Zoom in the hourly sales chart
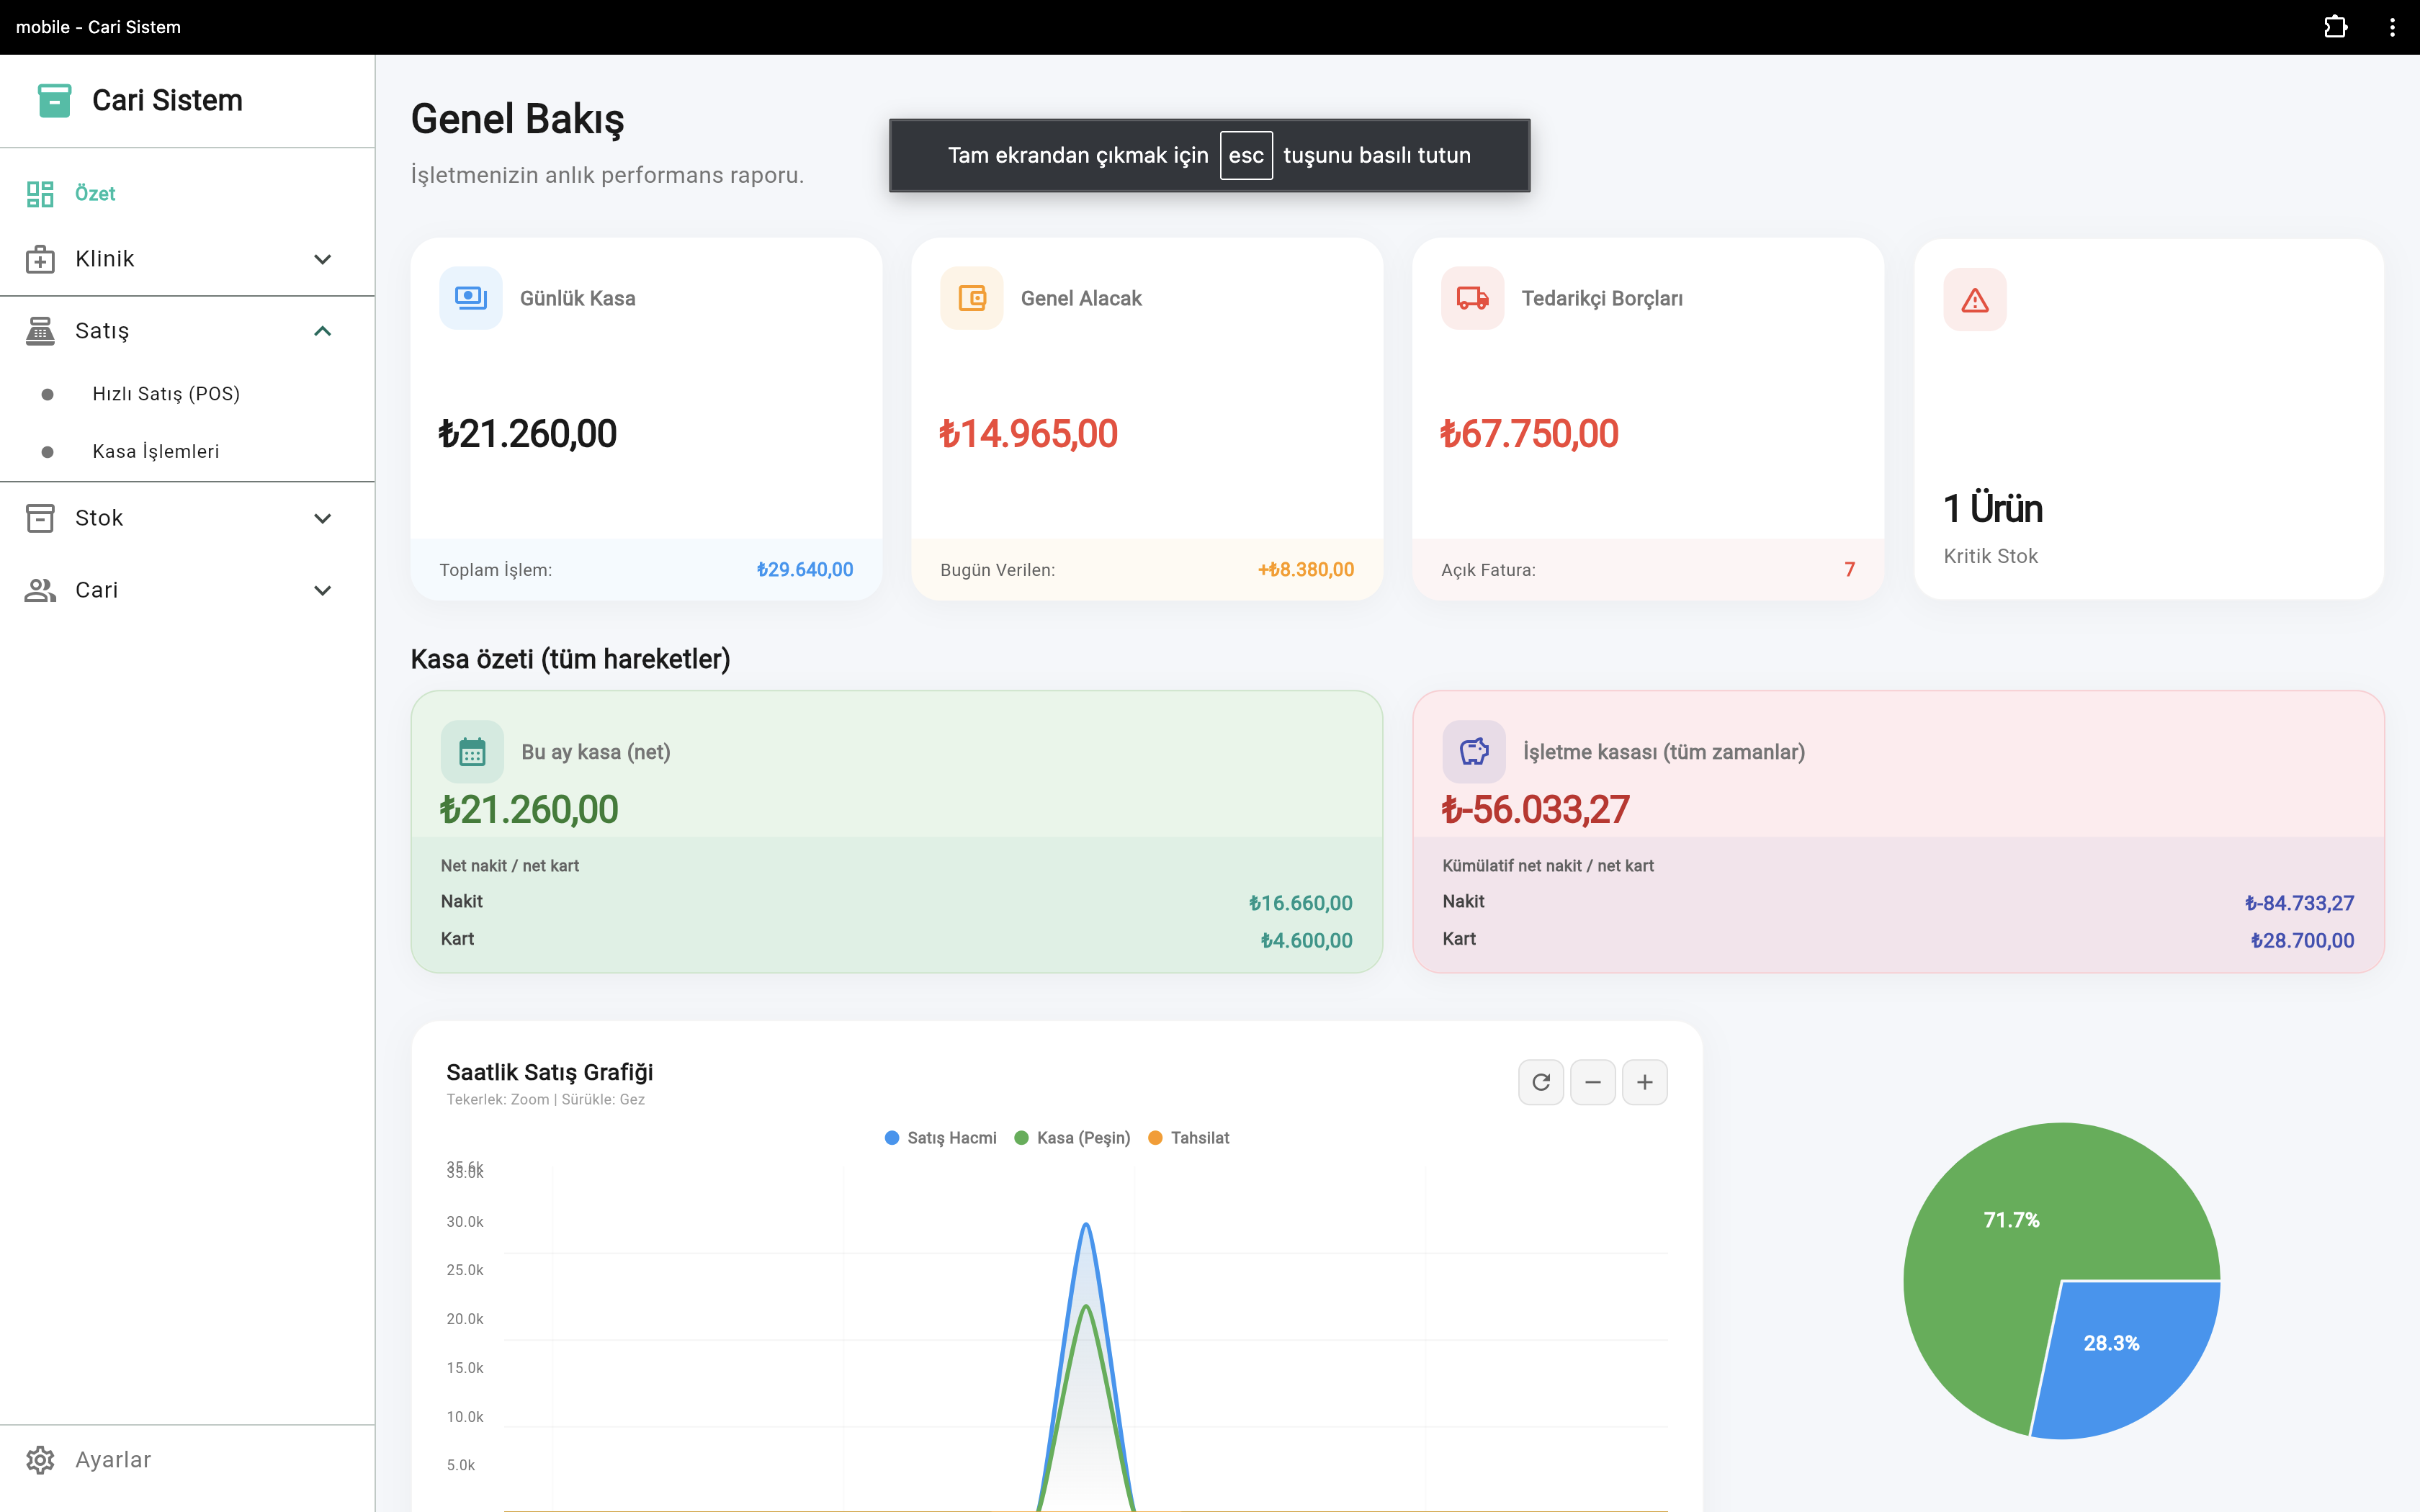The height and width of the screenshot is (1512, 2420). 1645,1082
